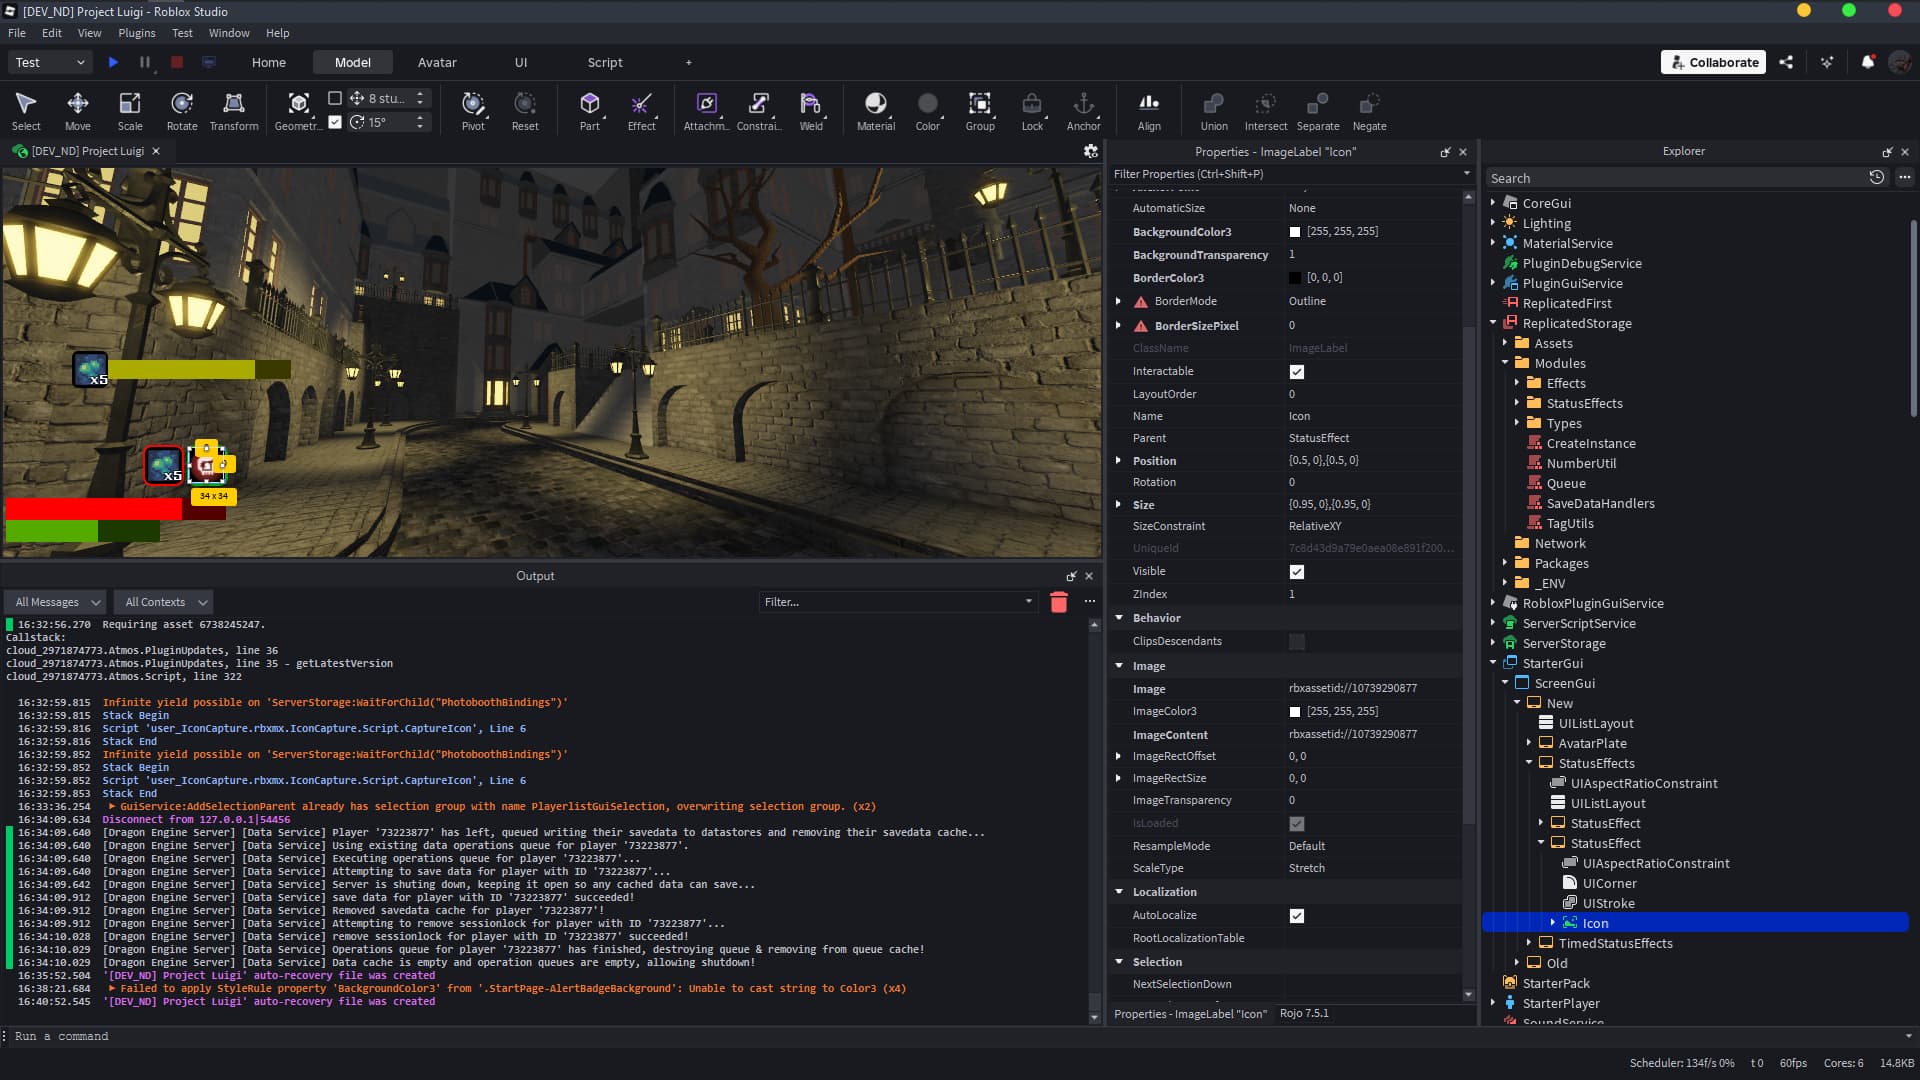
Task: Click the Anchor tool
Action: pos(1083,110)
